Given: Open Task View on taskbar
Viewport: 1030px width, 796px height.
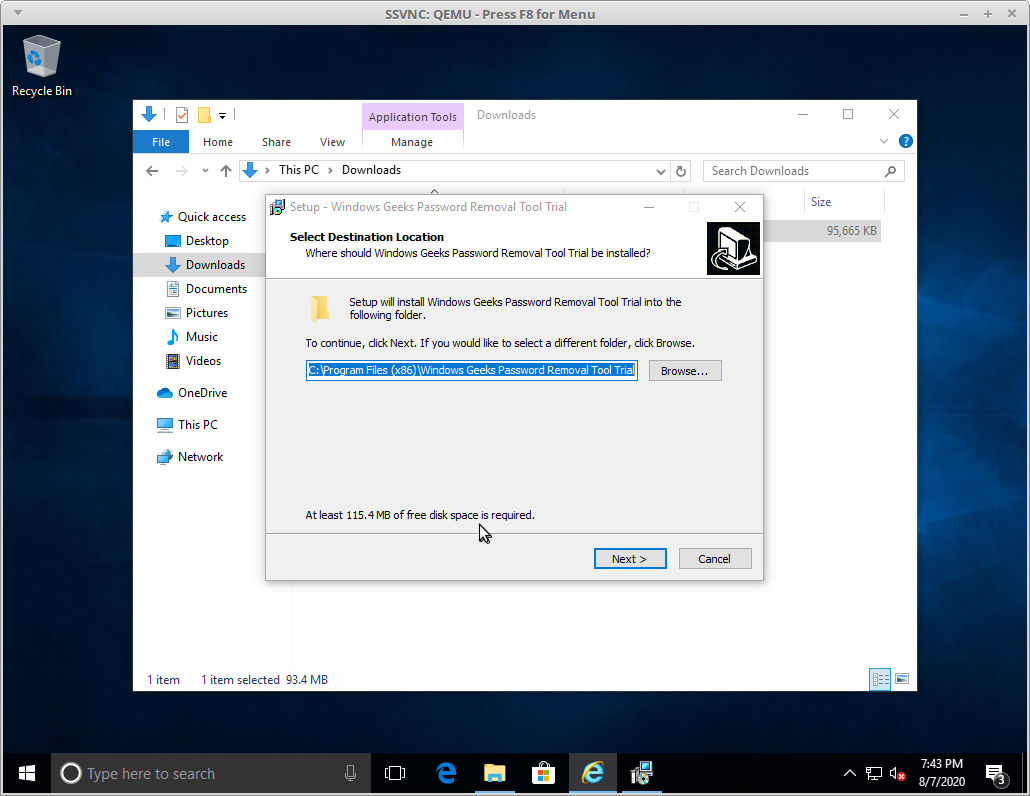Looking at the screenshot, I should click(395, 774).
